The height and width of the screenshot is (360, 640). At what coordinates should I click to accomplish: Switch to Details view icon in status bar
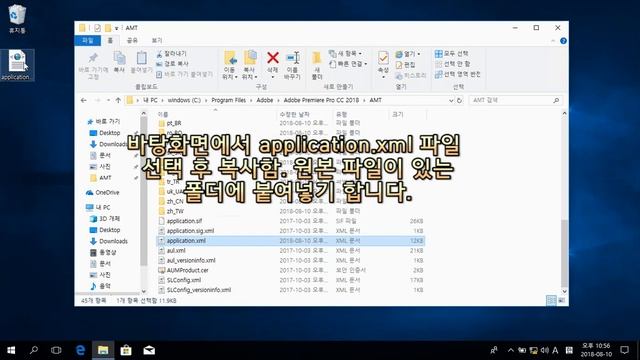(551, 301)
